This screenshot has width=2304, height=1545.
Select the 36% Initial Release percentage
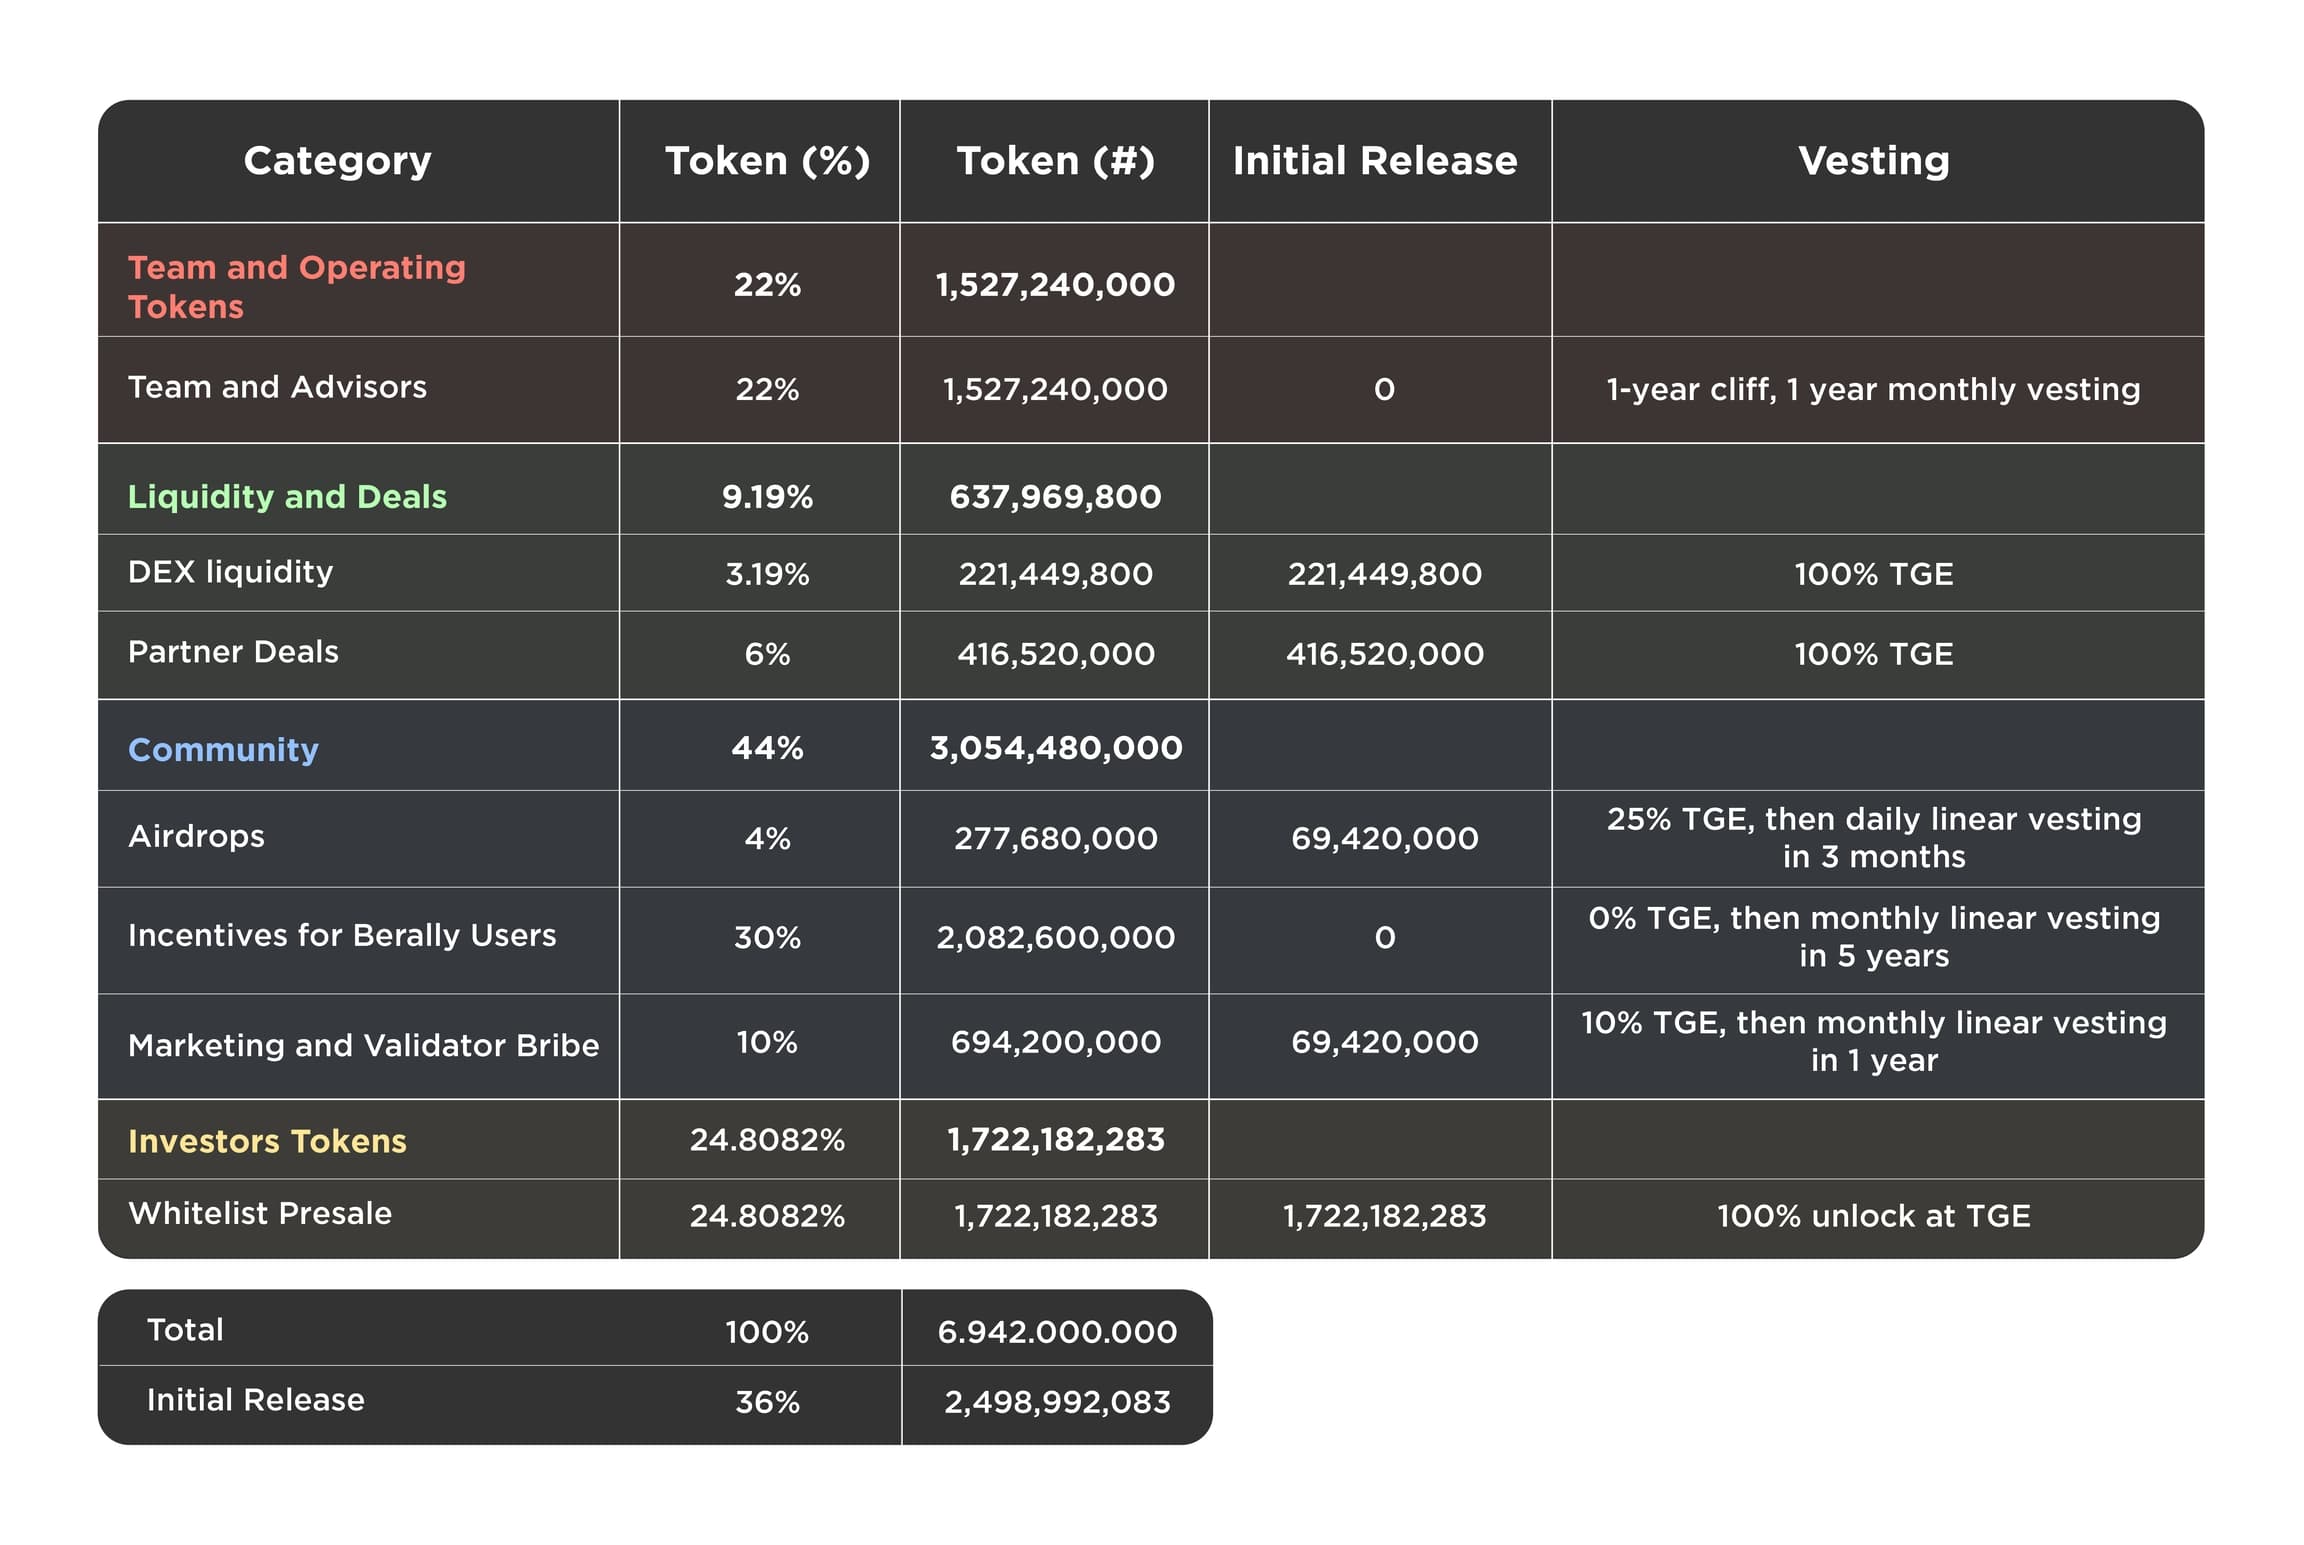(x=762, y=1401)
